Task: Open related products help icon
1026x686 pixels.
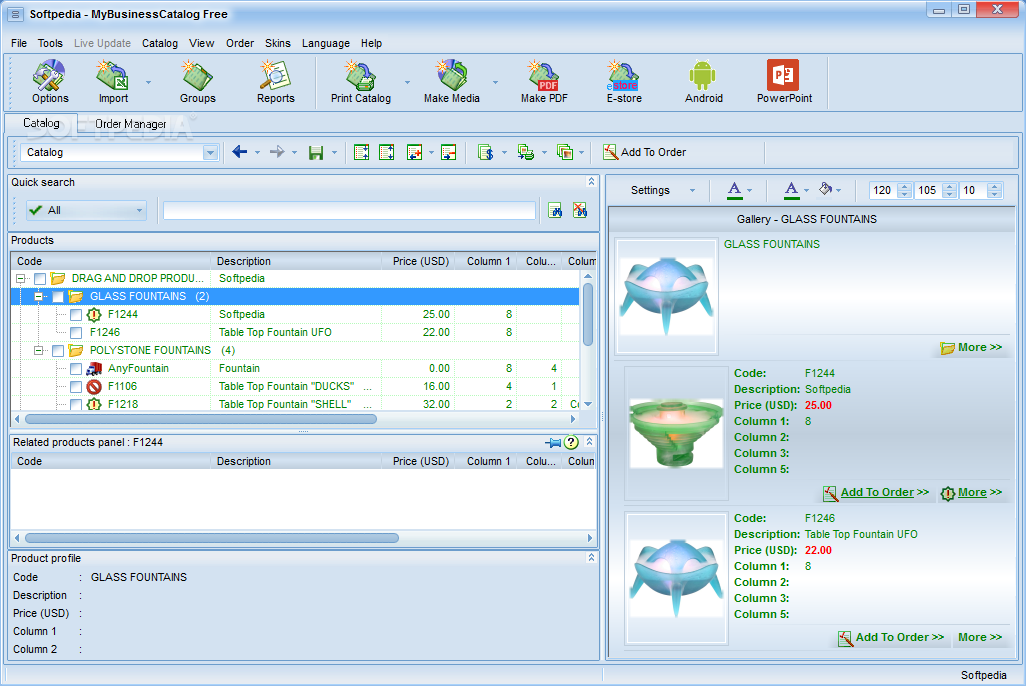Action: (571, 442)
